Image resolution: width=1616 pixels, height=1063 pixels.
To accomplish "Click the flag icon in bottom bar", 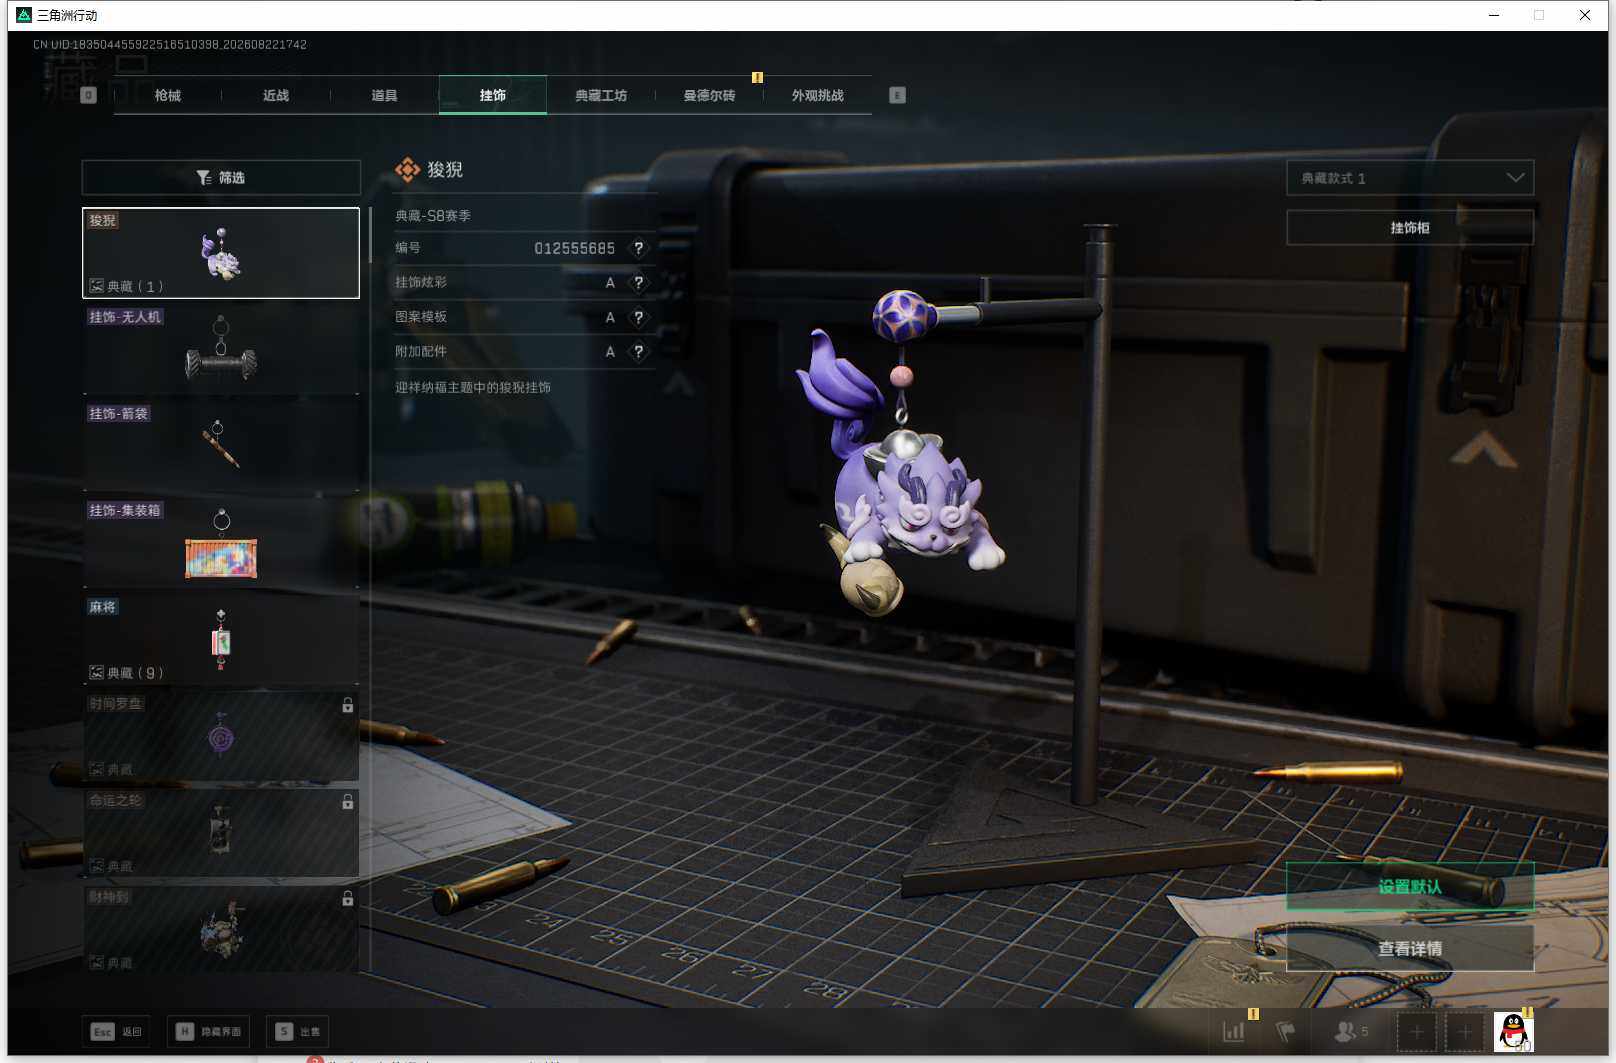I will [x=1286, y=1031].
